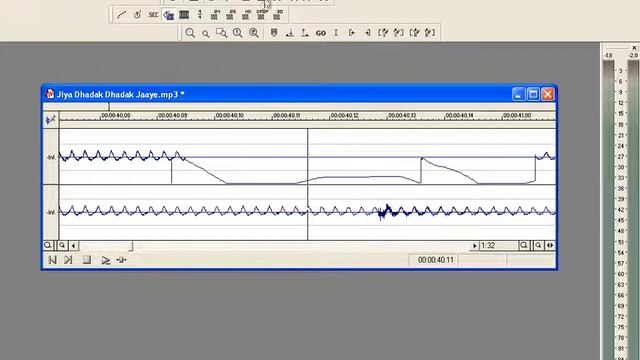Click the mark in icon
Screen dimensions: 640x360
[289, 33]
